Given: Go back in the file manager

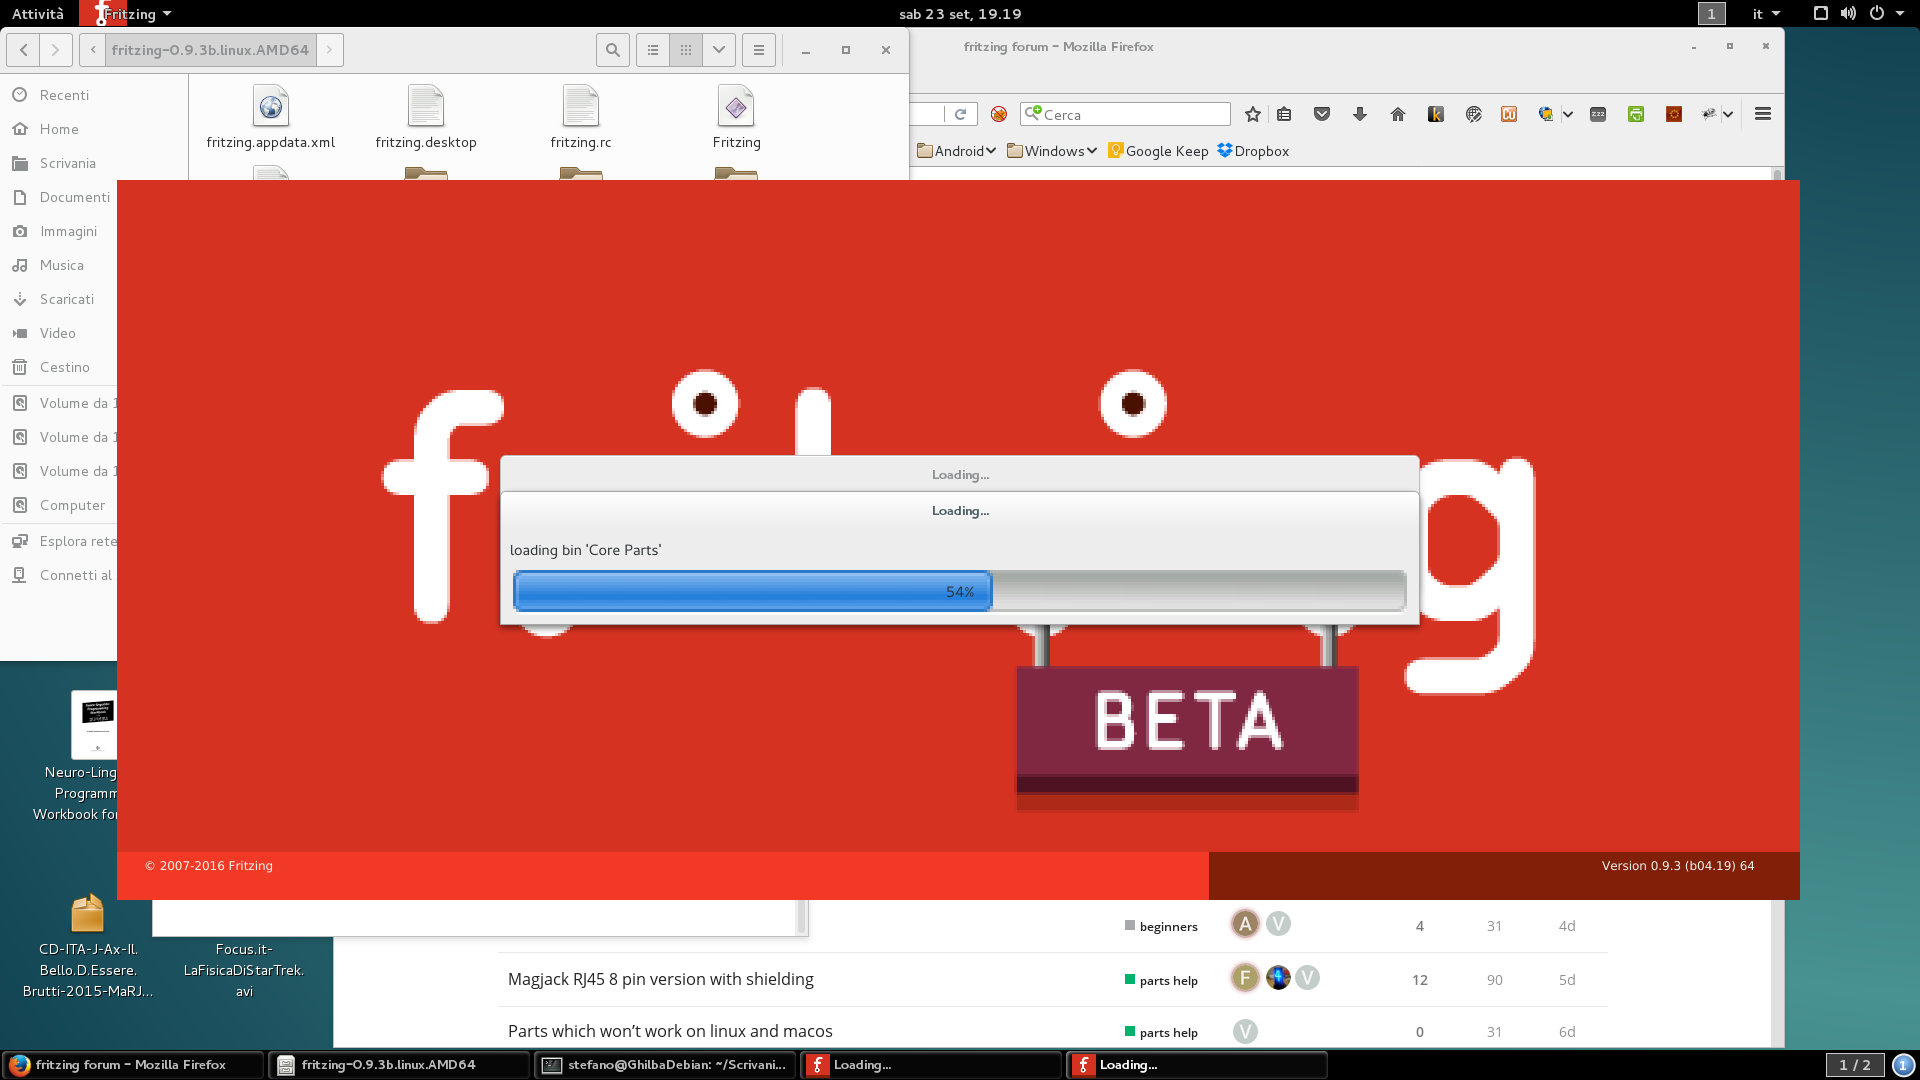Looking at the screenshot, I should pos(24,50).
